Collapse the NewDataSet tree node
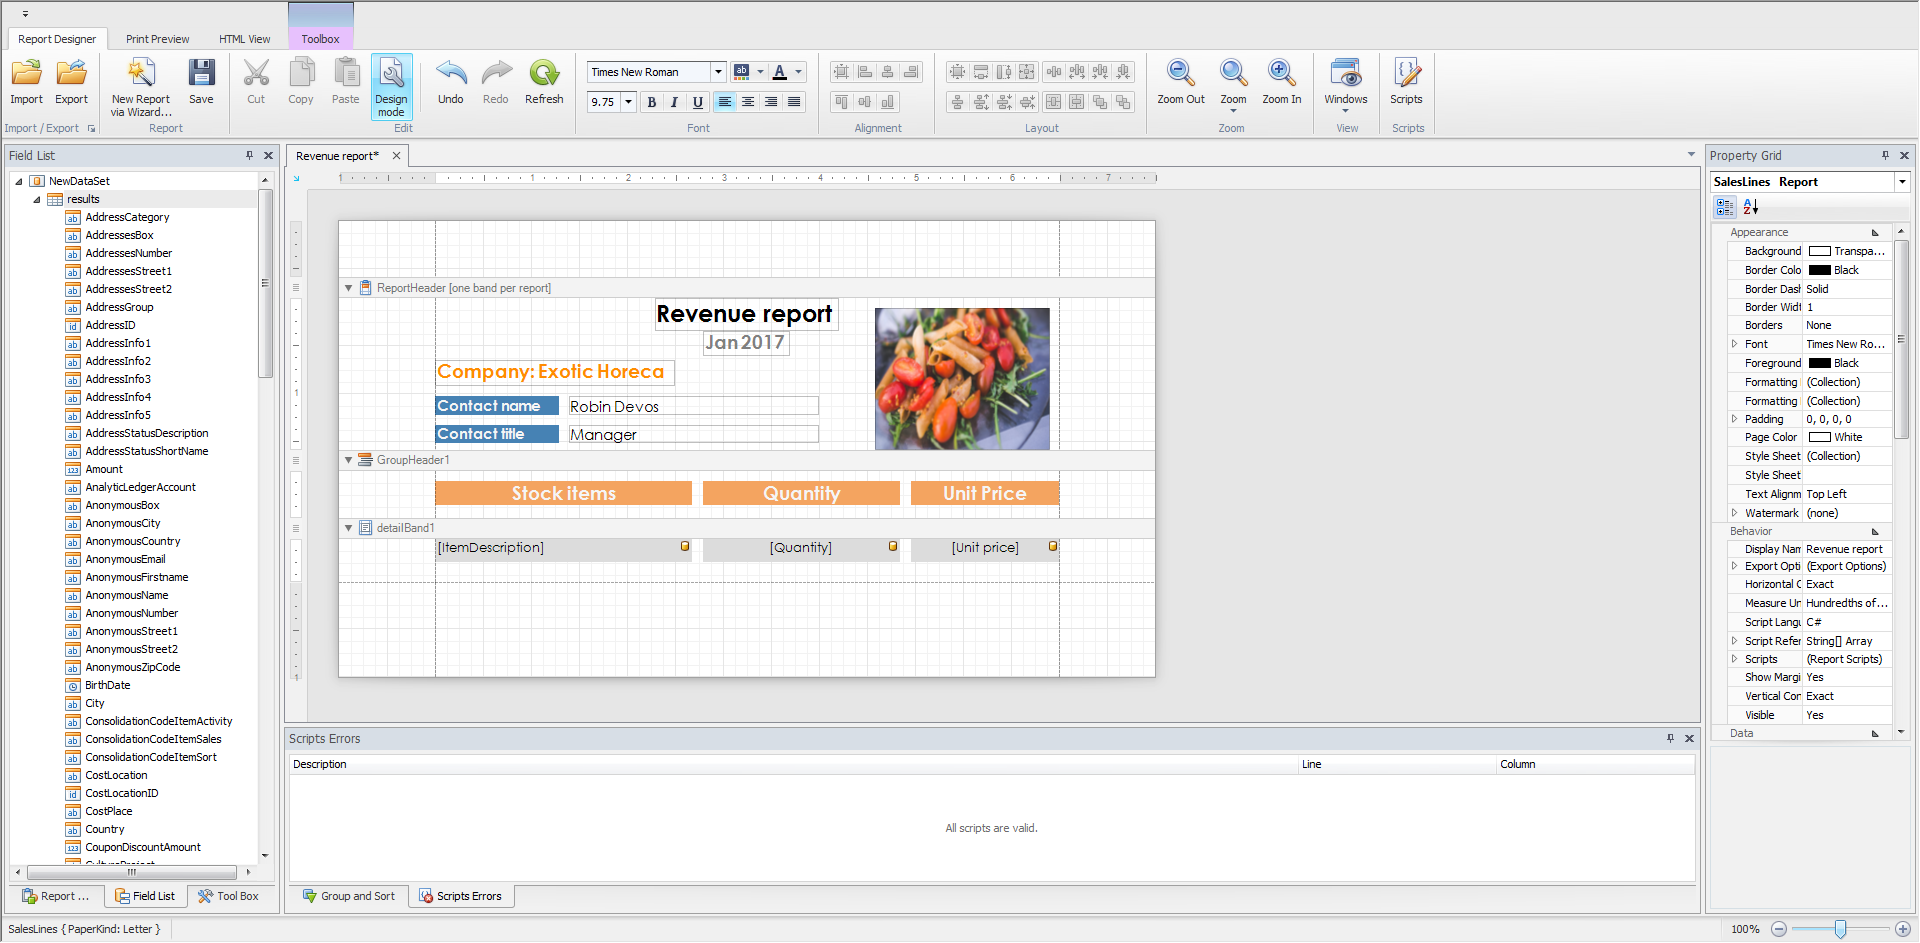This screenshot has height=943, width=1920. click(x=19, y=181)
